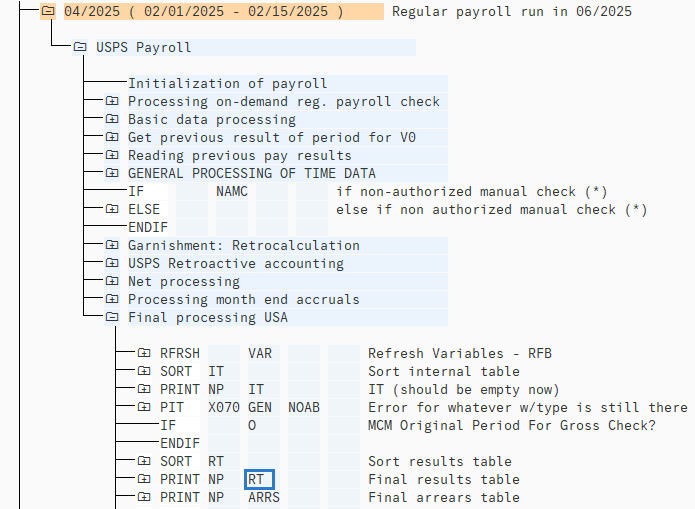Expand the Basic data processing node
This screenshot has width=695, height=509.
point(112,120)
